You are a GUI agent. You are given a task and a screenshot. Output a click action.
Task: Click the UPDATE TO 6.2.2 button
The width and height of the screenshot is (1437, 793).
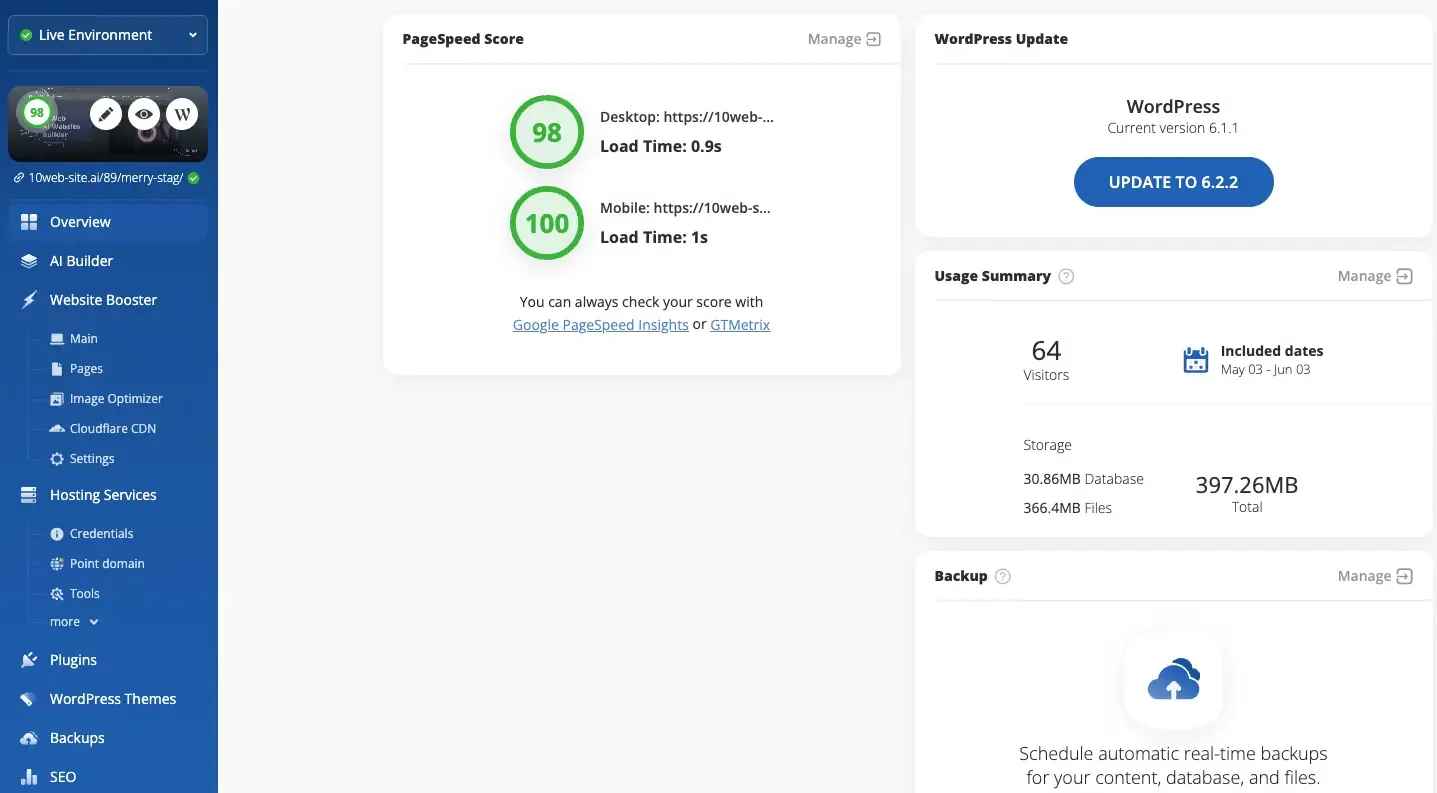(x=1174, y=182)
